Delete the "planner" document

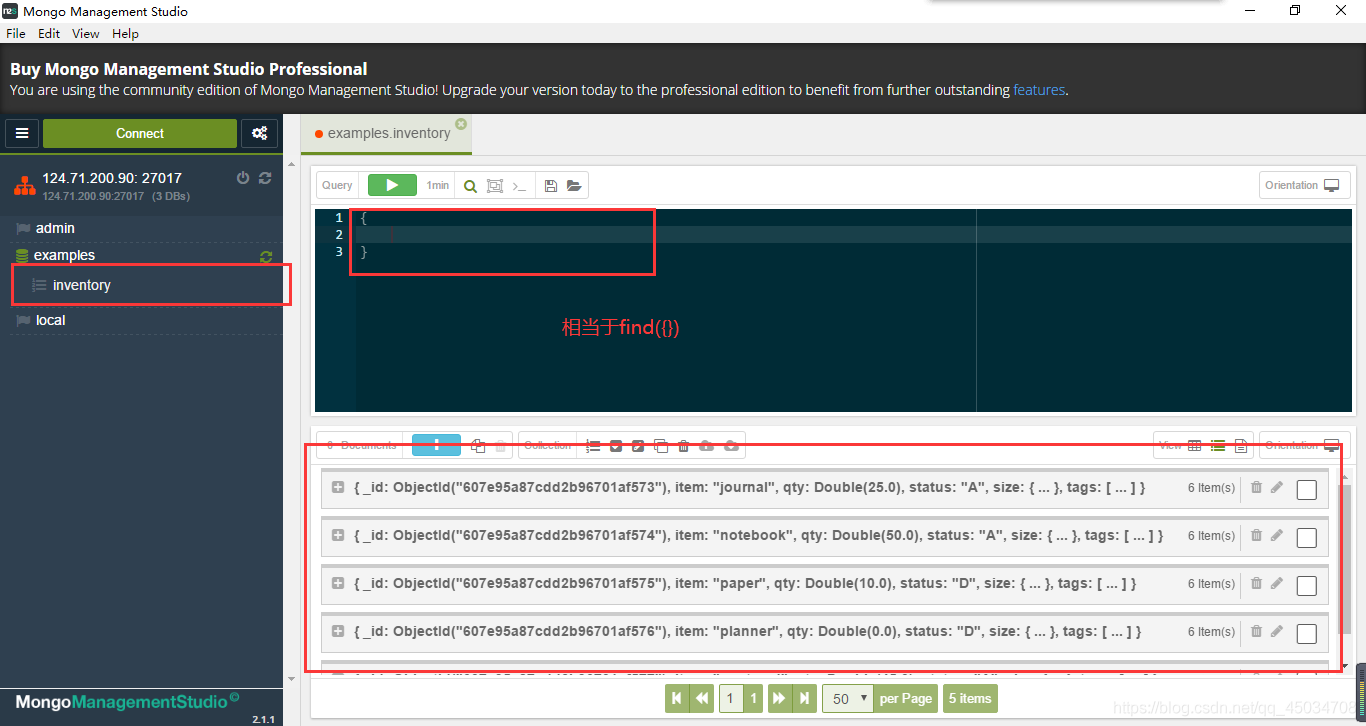(x=1256, y=631)
